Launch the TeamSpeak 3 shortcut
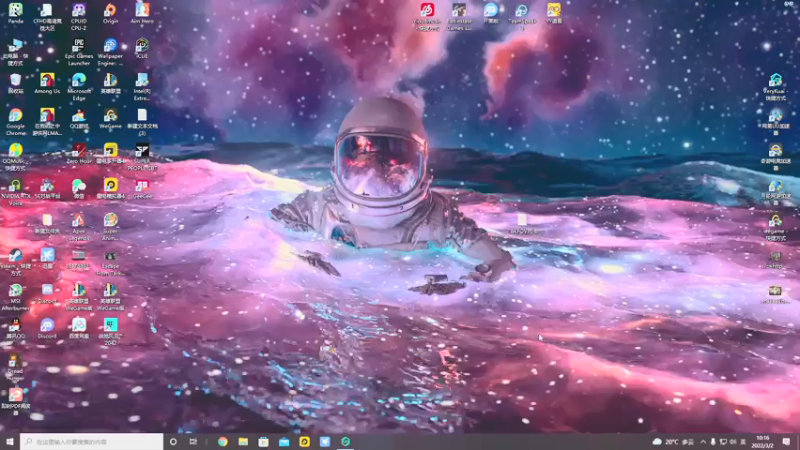Screen dimensions: 800x450 tap(522, 16)
